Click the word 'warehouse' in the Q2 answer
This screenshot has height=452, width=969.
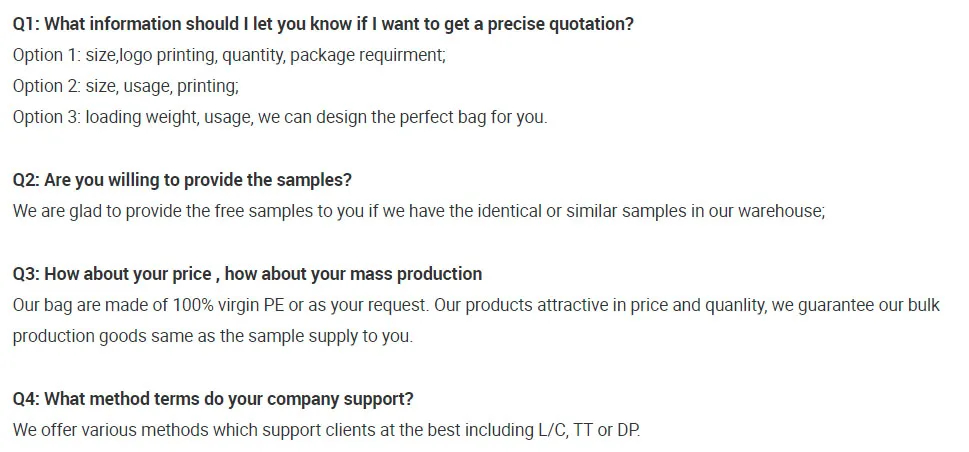coord(780,211)
